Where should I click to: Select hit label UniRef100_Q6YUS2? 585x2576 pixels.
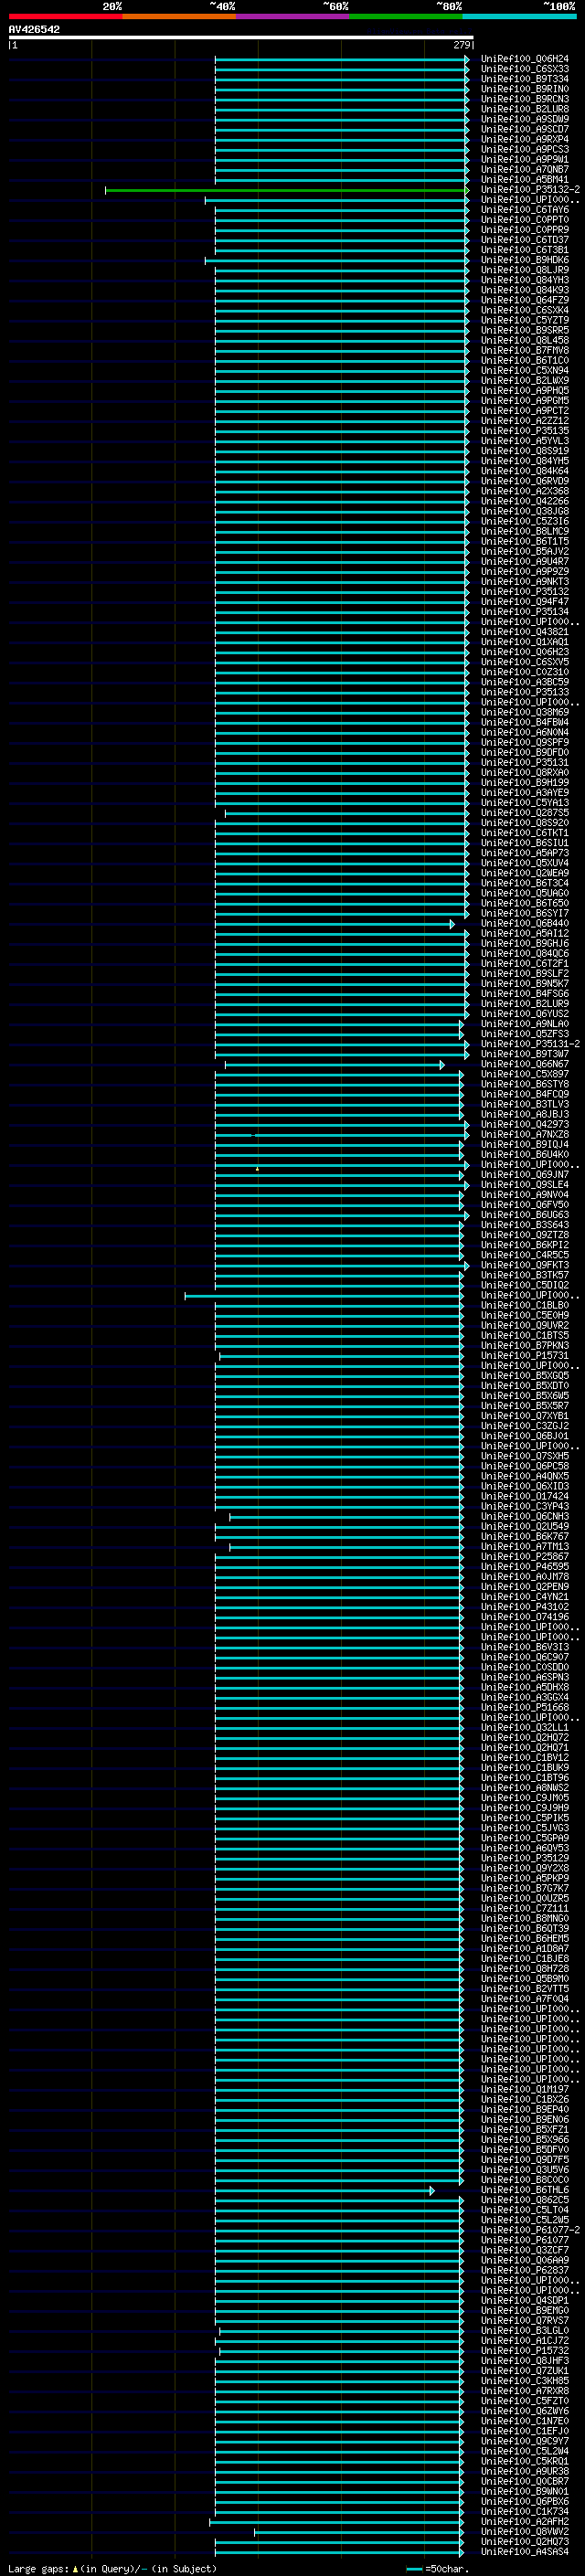[524, 1014]
